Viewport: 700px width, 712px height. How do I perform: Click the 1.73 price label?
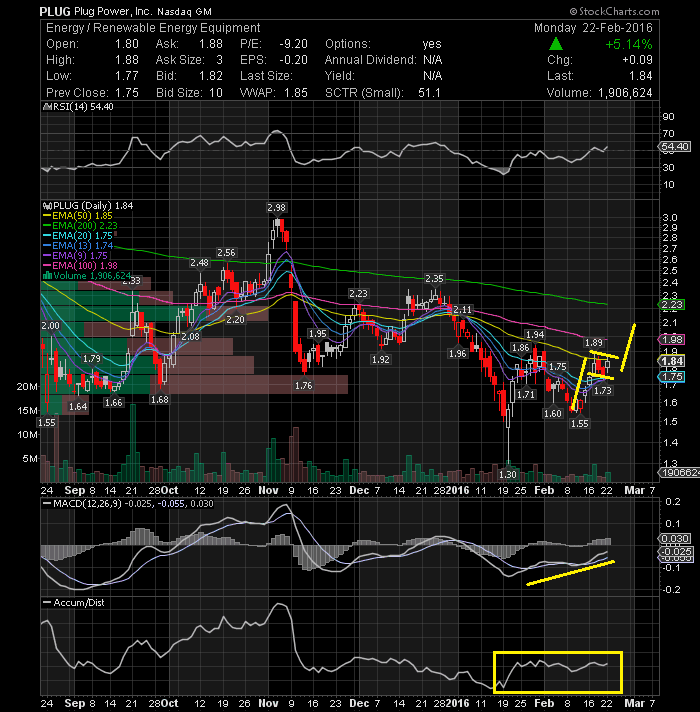[603, 391]
